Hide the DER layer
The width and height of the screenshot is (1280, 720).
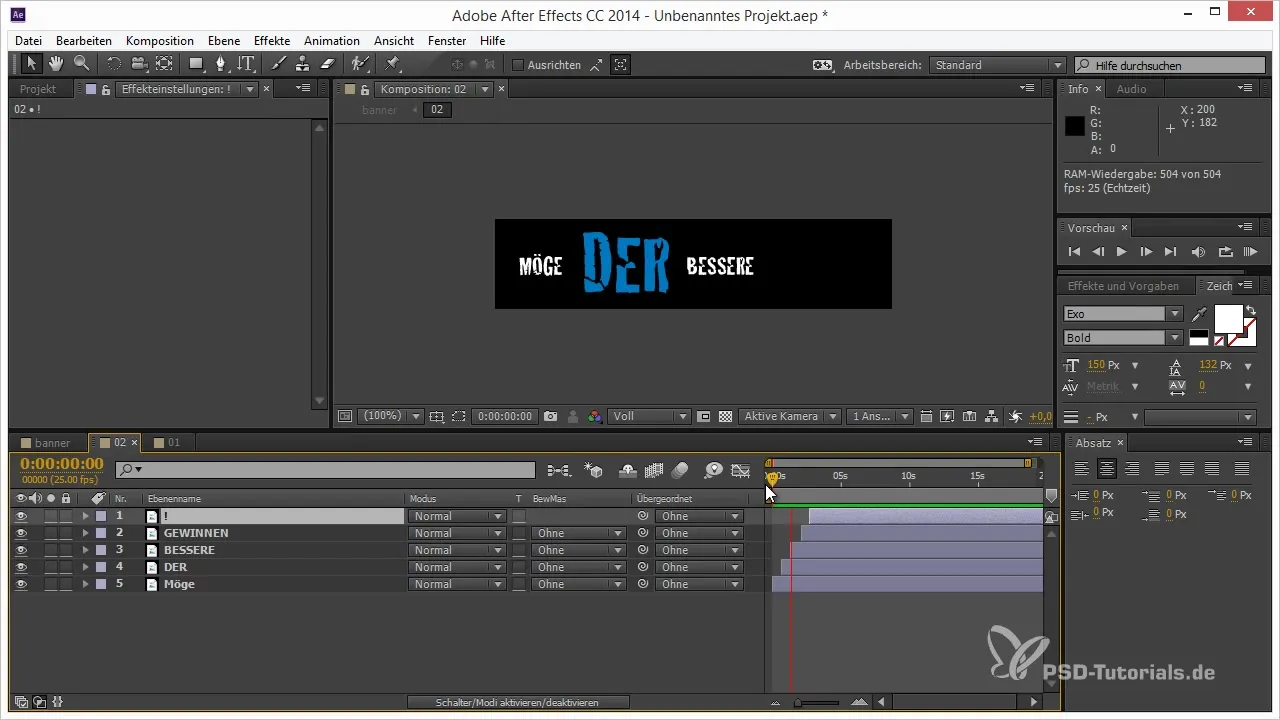[x=21, y=567]
